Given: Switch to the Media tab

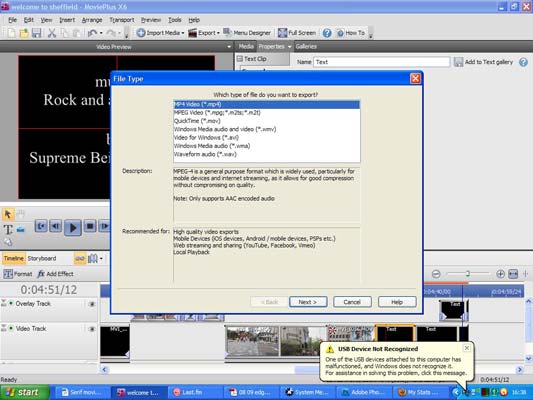Looking at the screenshot, I should (x=246, y=47).
